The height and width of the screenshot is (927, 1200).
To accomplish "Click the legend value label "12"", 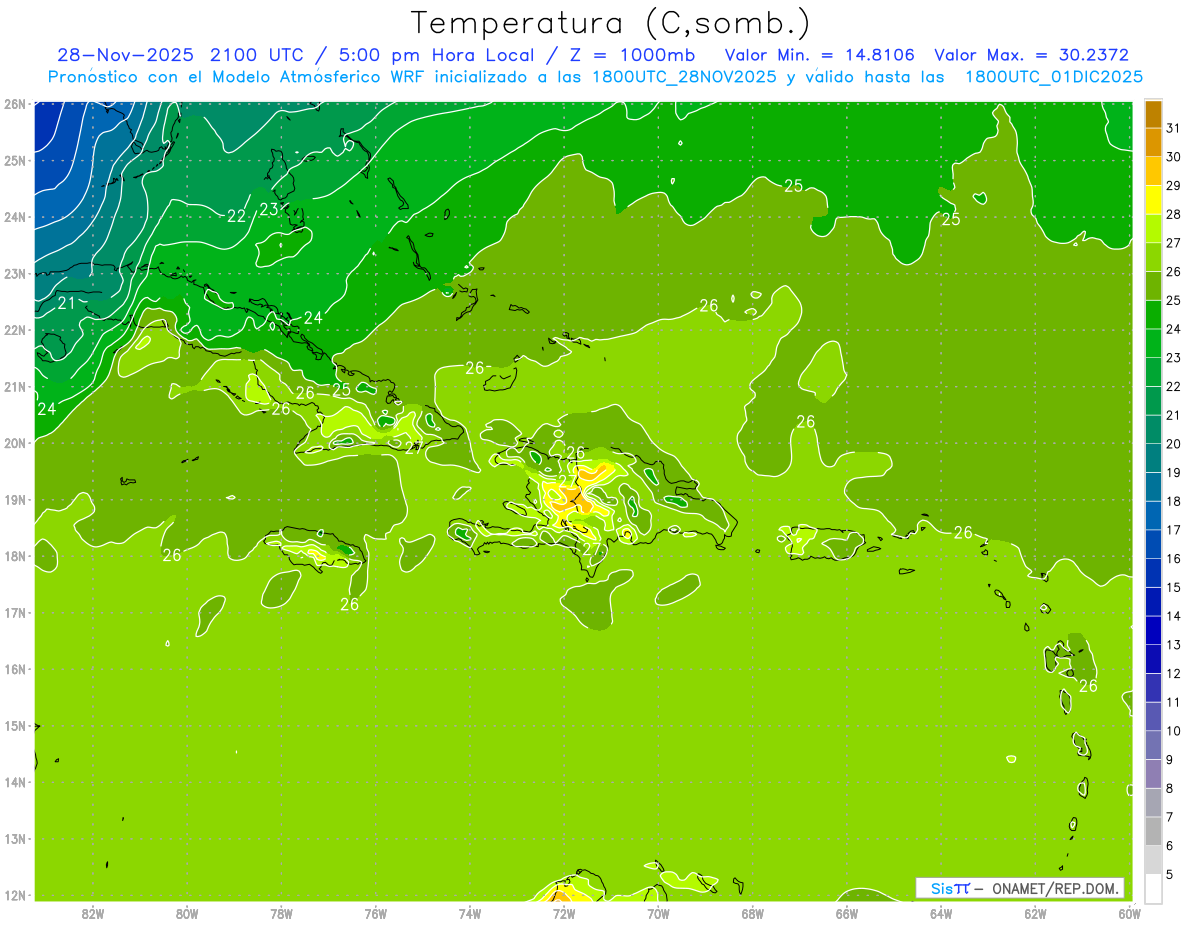I will tap(1173, 673).
